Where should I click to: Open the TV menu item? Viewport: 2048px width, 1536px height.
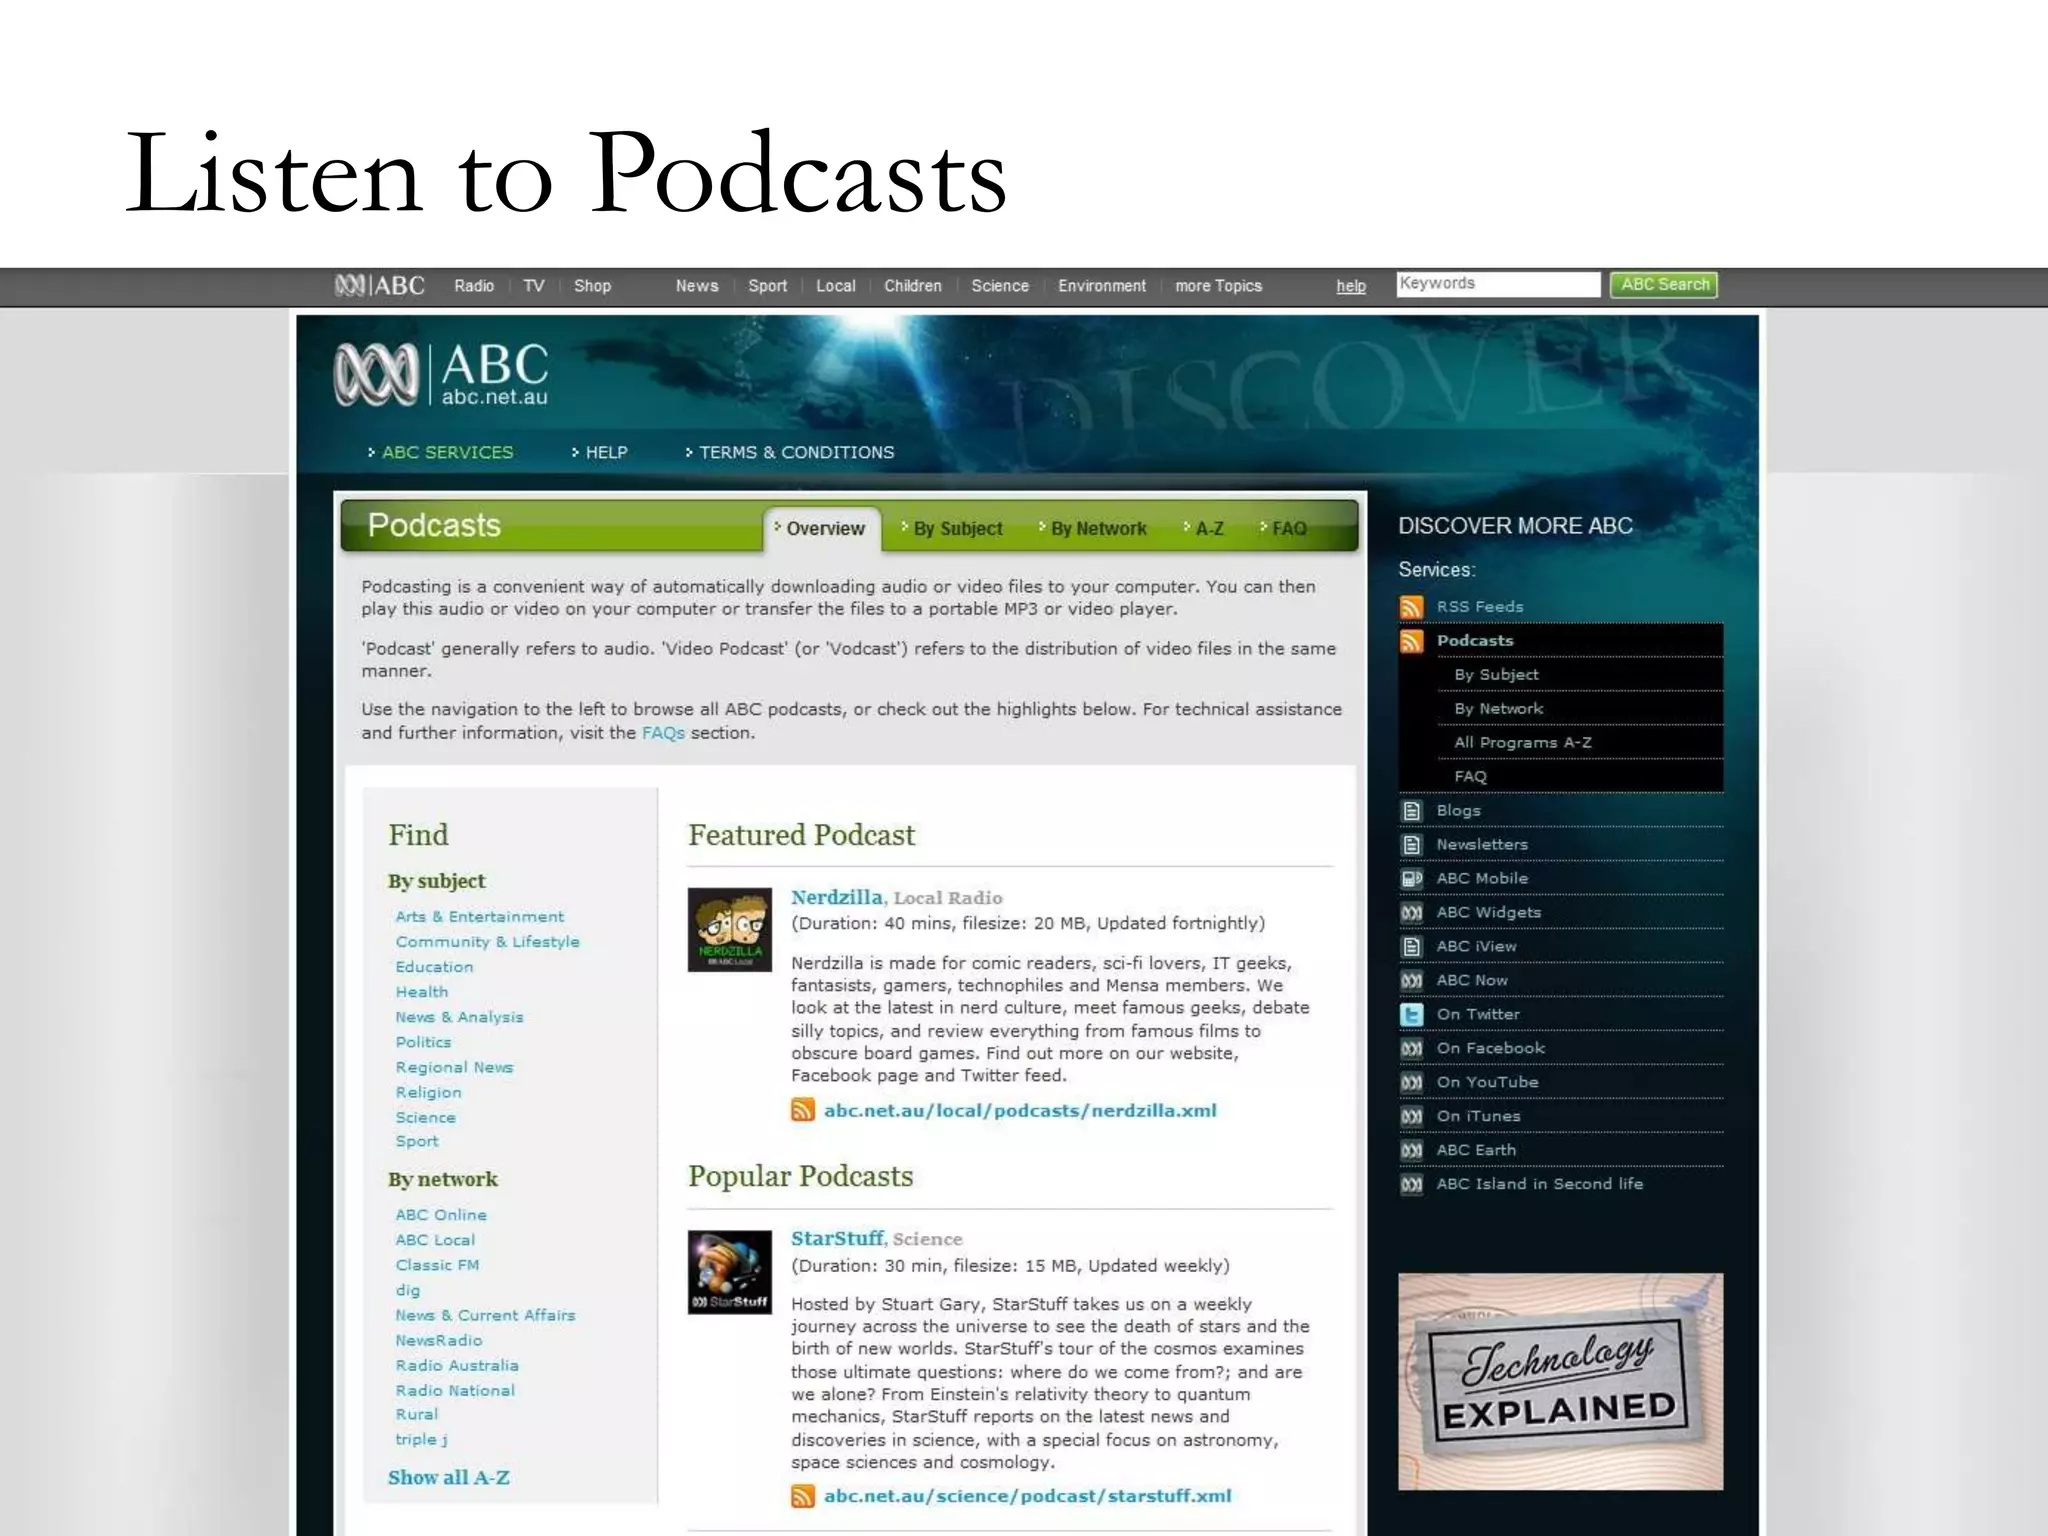pos(534,286)
